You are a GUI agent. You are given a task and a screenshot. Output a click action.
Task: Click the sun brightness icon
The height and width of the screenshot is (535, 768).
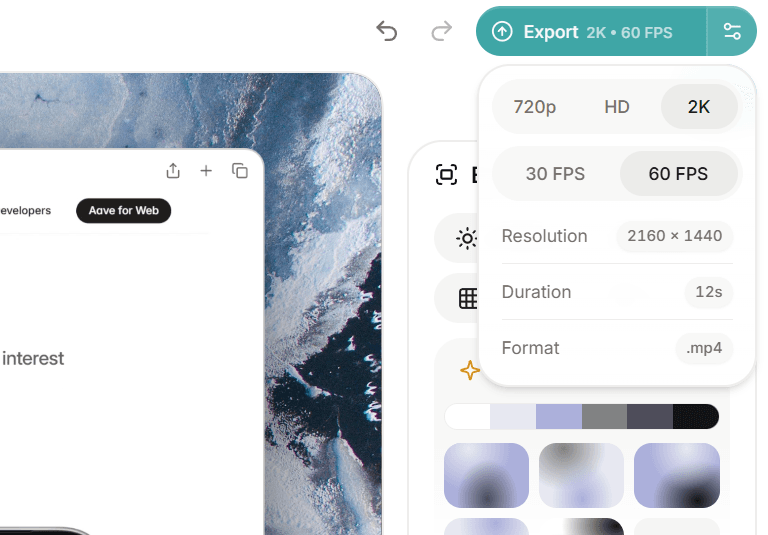[466, 238]
